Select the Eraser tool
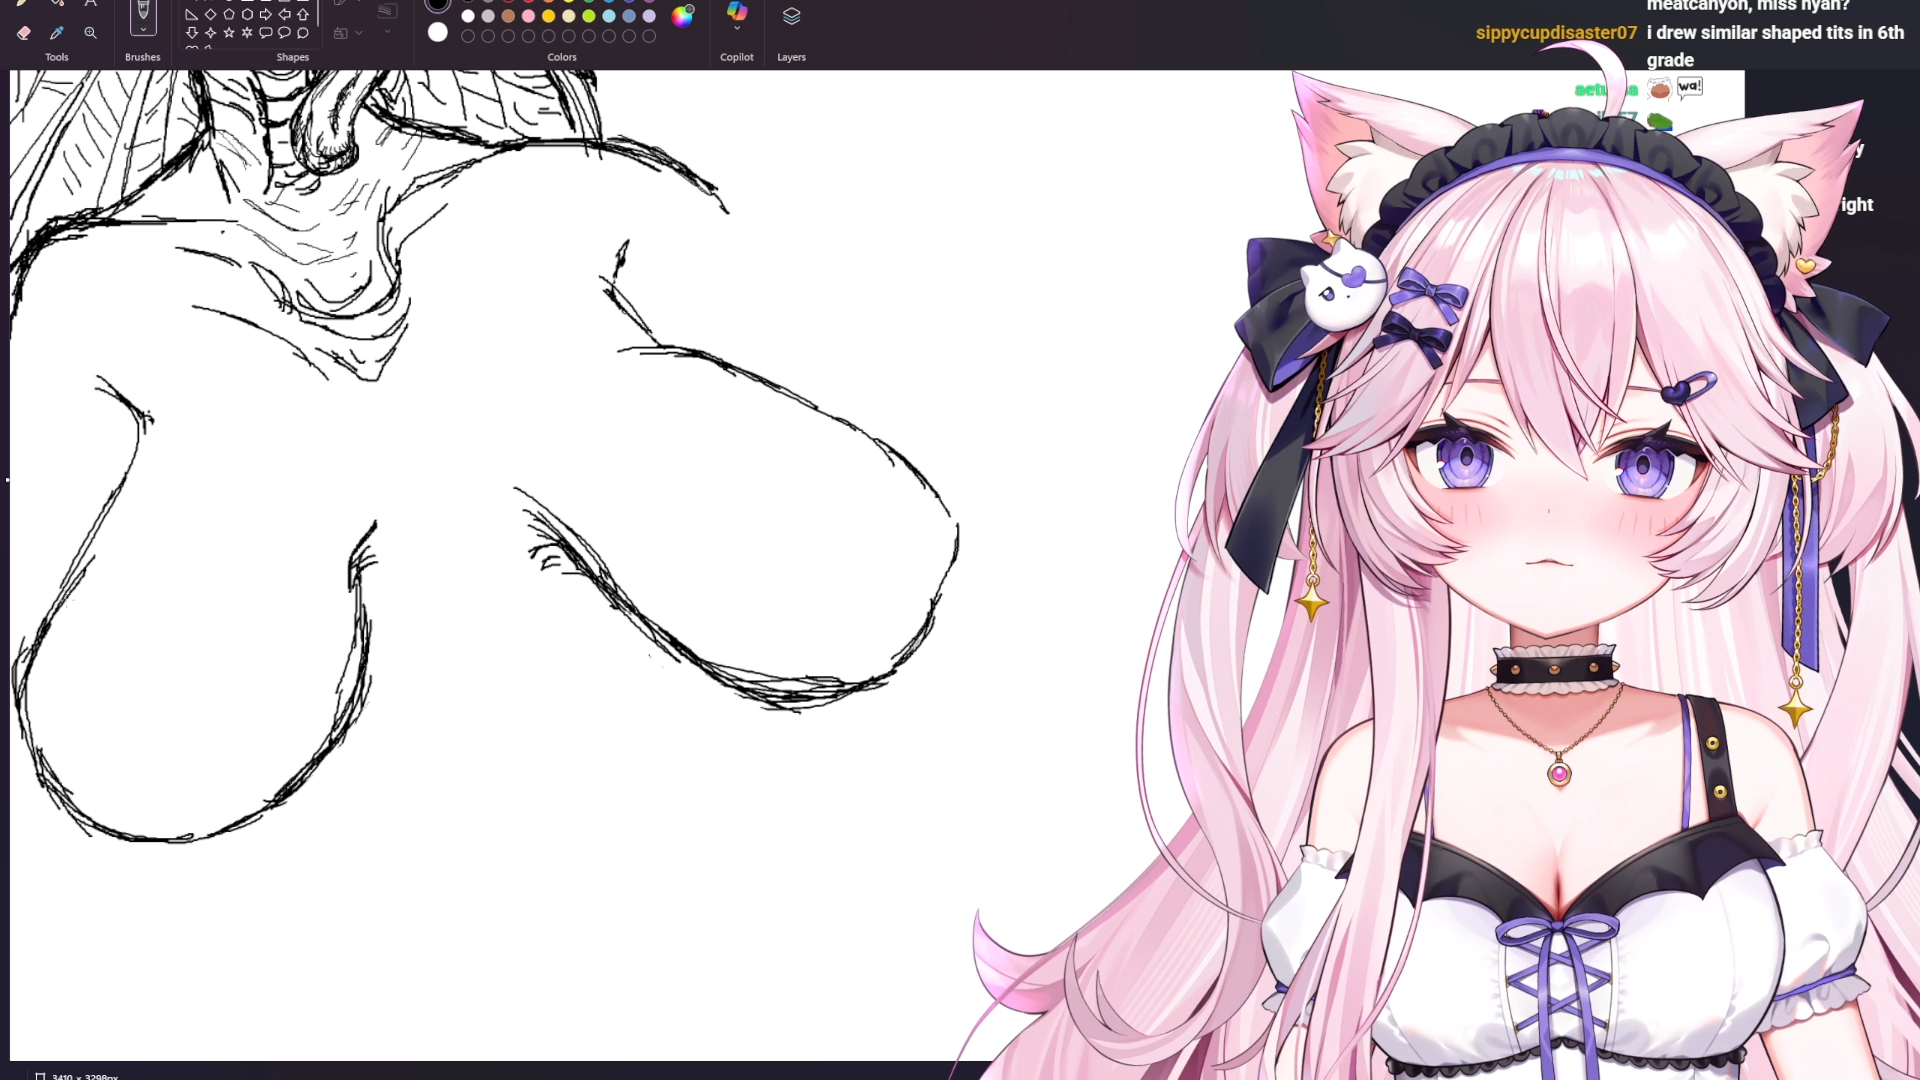The image size is (1920, 1080). (24, 33)
